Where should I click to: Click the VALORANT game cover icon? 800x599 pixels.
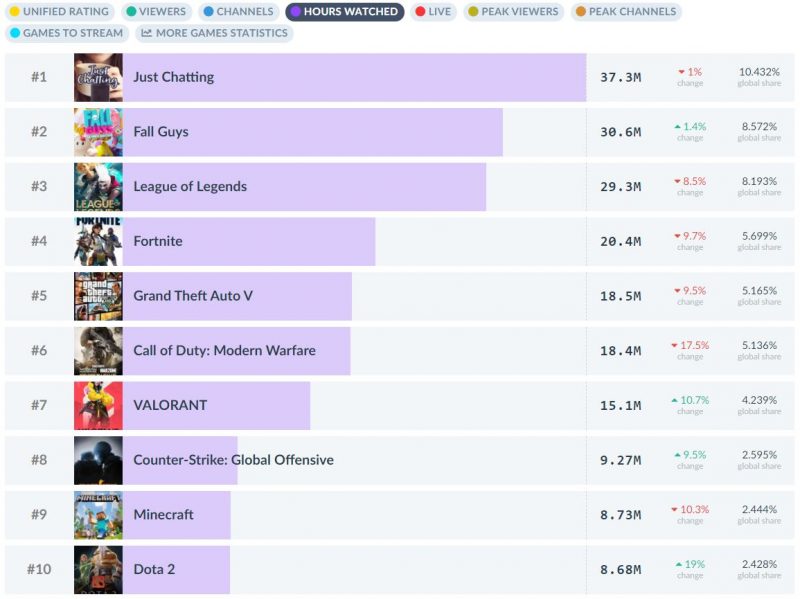(x=98, y=405)
